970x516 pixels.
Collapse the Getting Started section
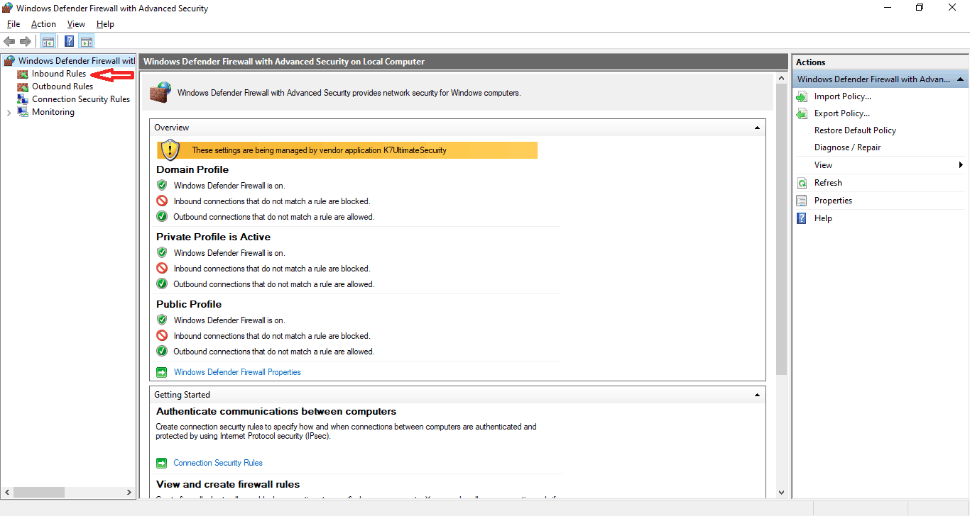tap(757, 395)
